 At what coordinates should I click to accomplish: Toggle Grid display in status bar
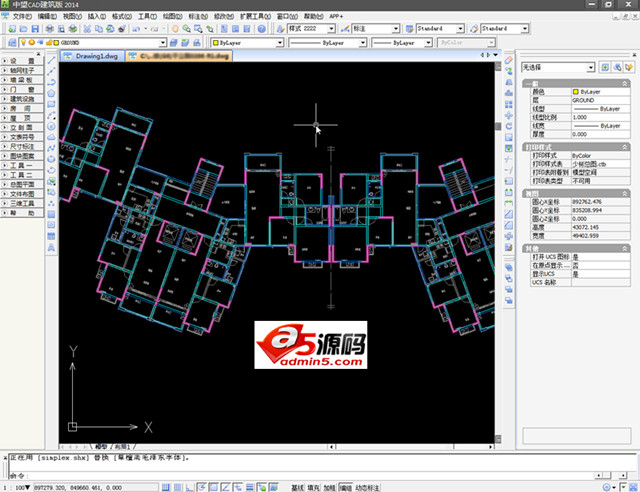tap(178, 487)
